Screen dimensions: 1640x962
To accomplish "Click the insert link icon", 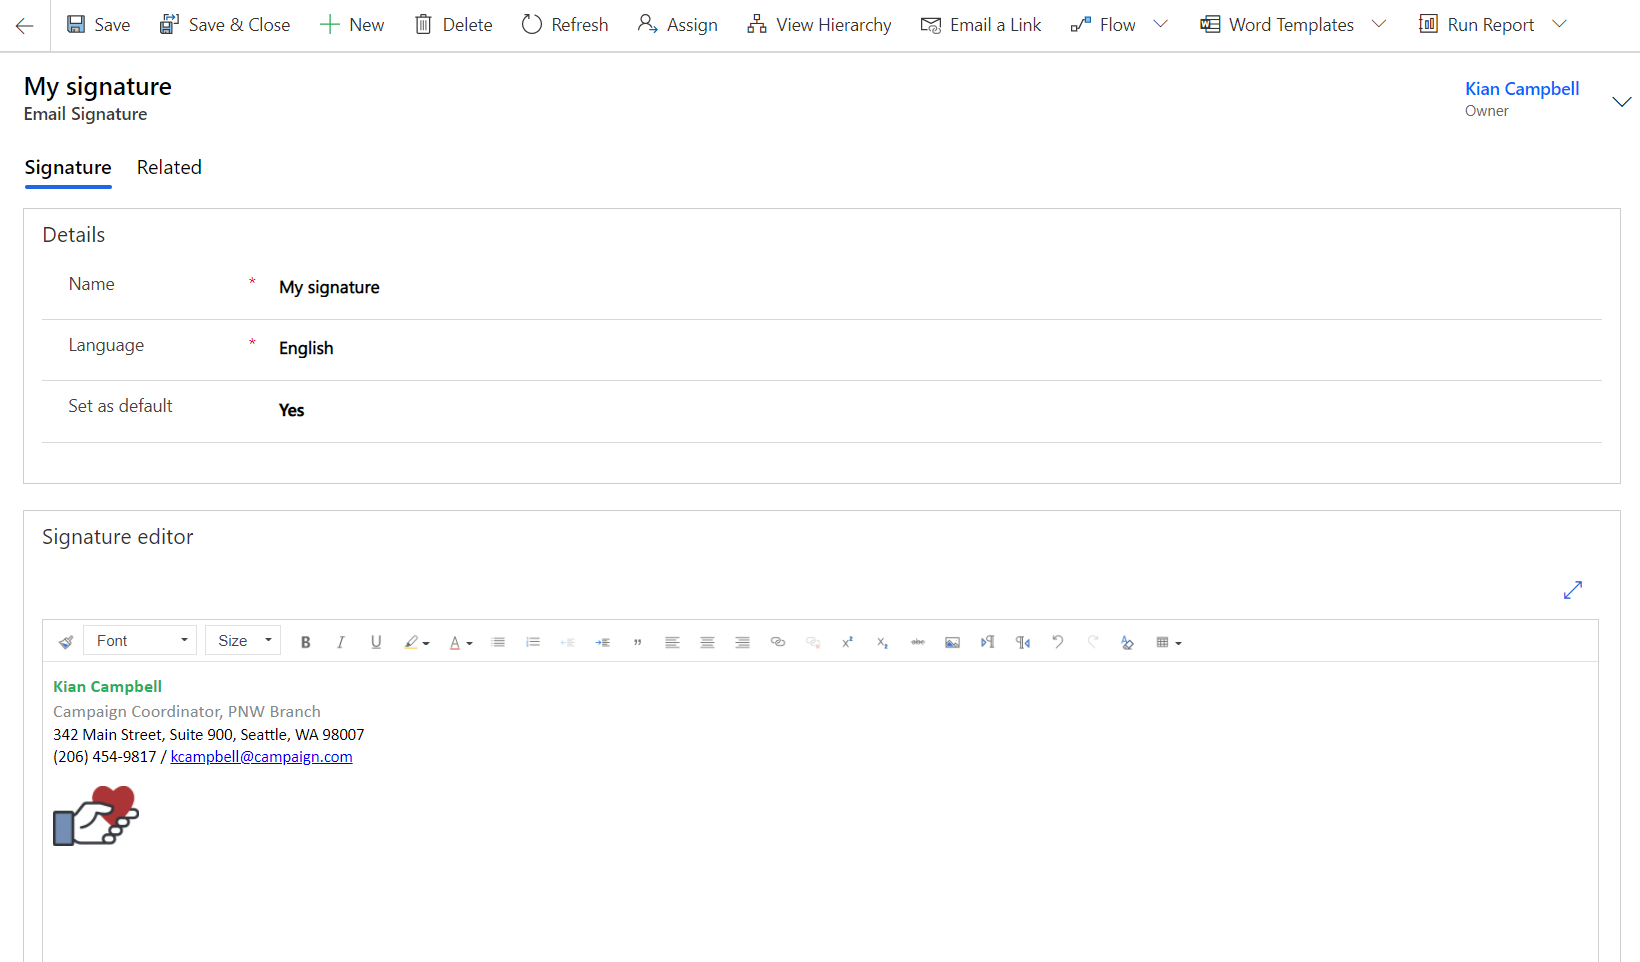I will 778,642.
